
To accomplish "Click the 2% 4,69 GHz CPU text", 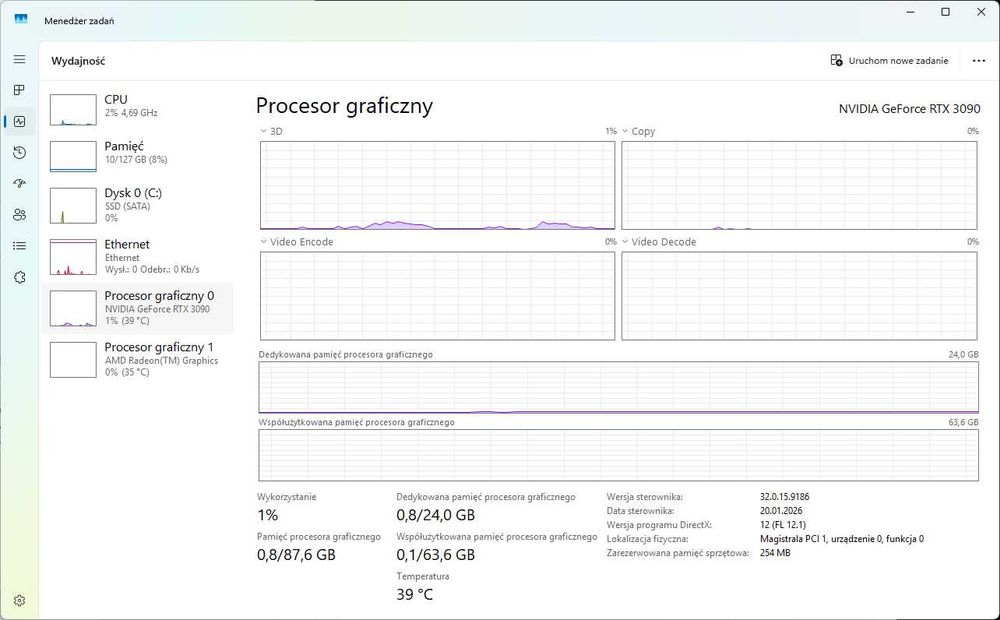I will (131, 113).
